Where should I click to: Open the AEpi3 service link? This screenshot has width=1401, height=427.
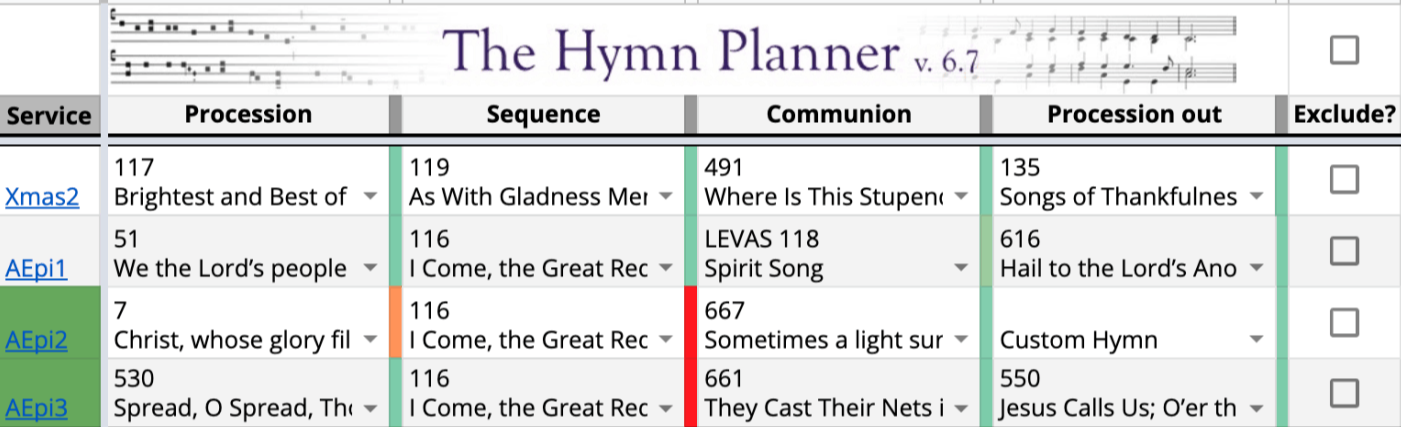36,408
